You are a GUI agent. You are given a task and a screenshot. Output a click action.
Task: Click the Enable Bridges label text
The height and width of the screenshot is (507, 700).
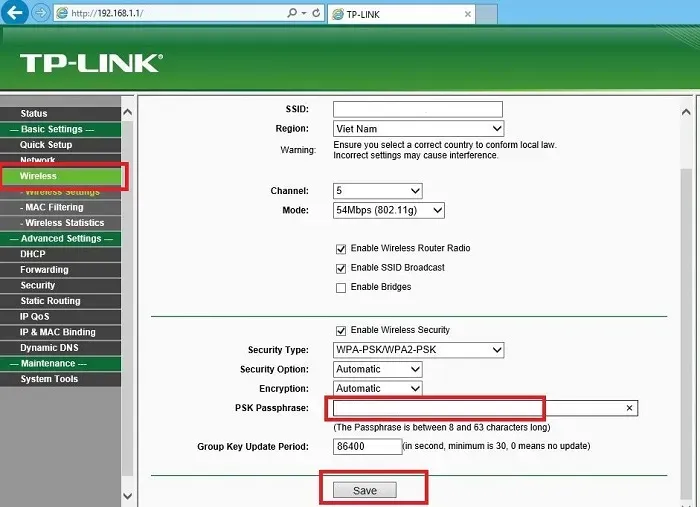coord(381,287)
